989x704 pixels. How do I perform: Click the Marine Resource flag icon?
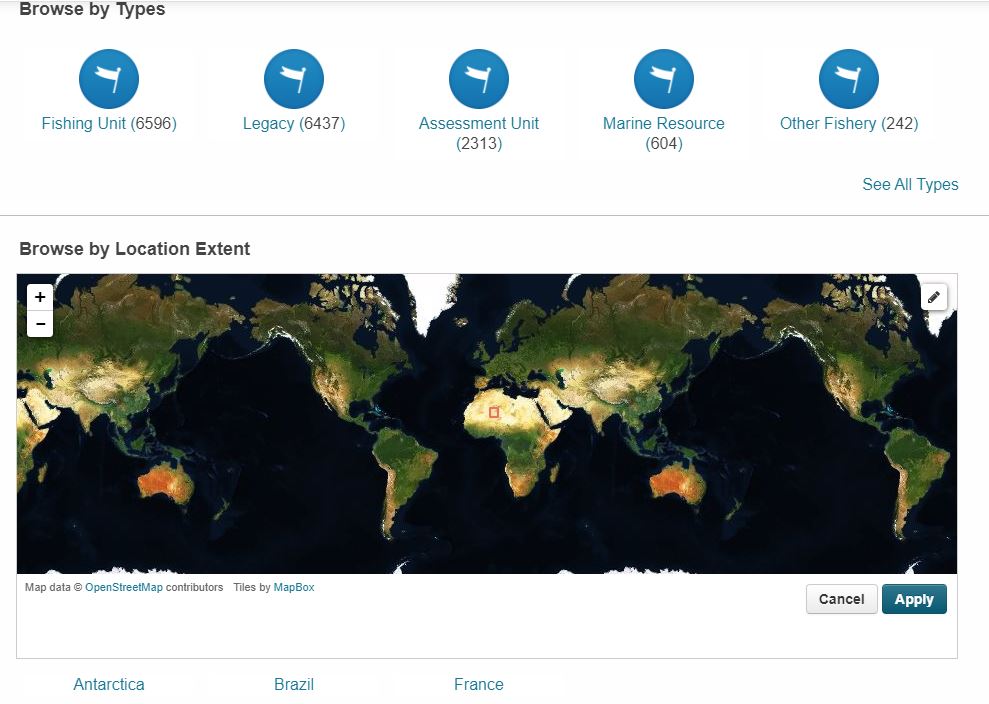[664, 79]
